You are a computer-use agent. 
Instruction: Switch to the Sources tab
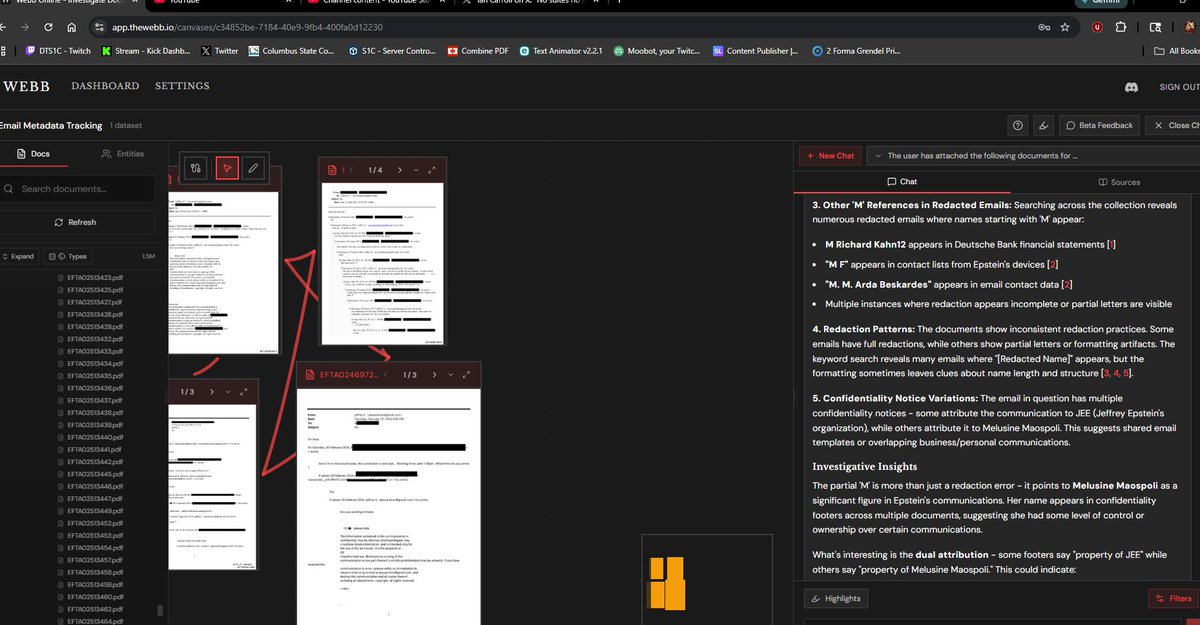point(1118,182)
